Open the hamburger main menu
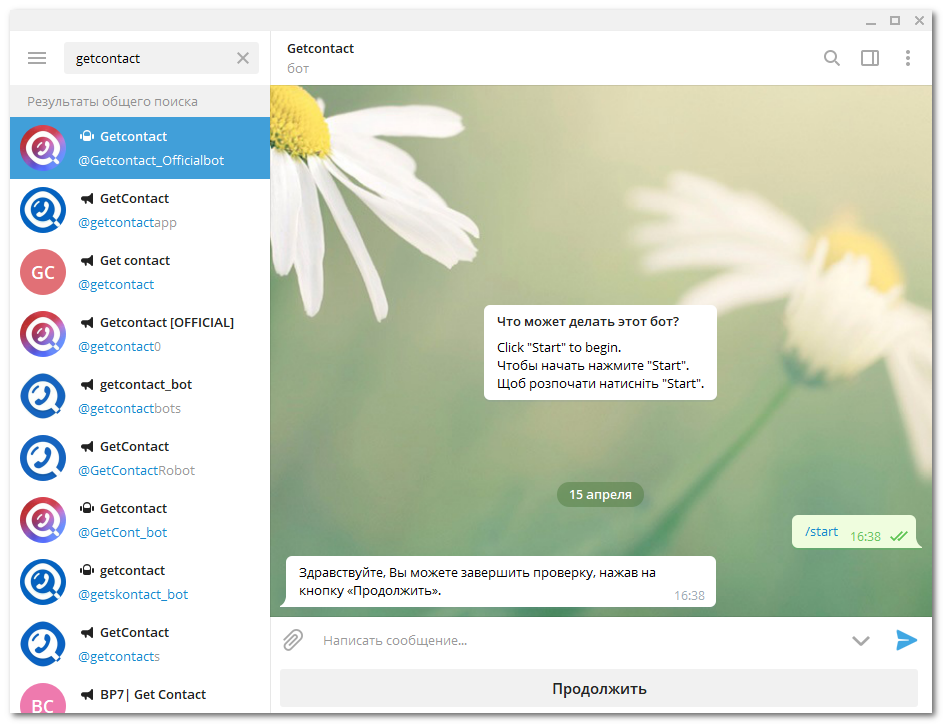Viewport: 943px width, 724px height. (37, 58)
